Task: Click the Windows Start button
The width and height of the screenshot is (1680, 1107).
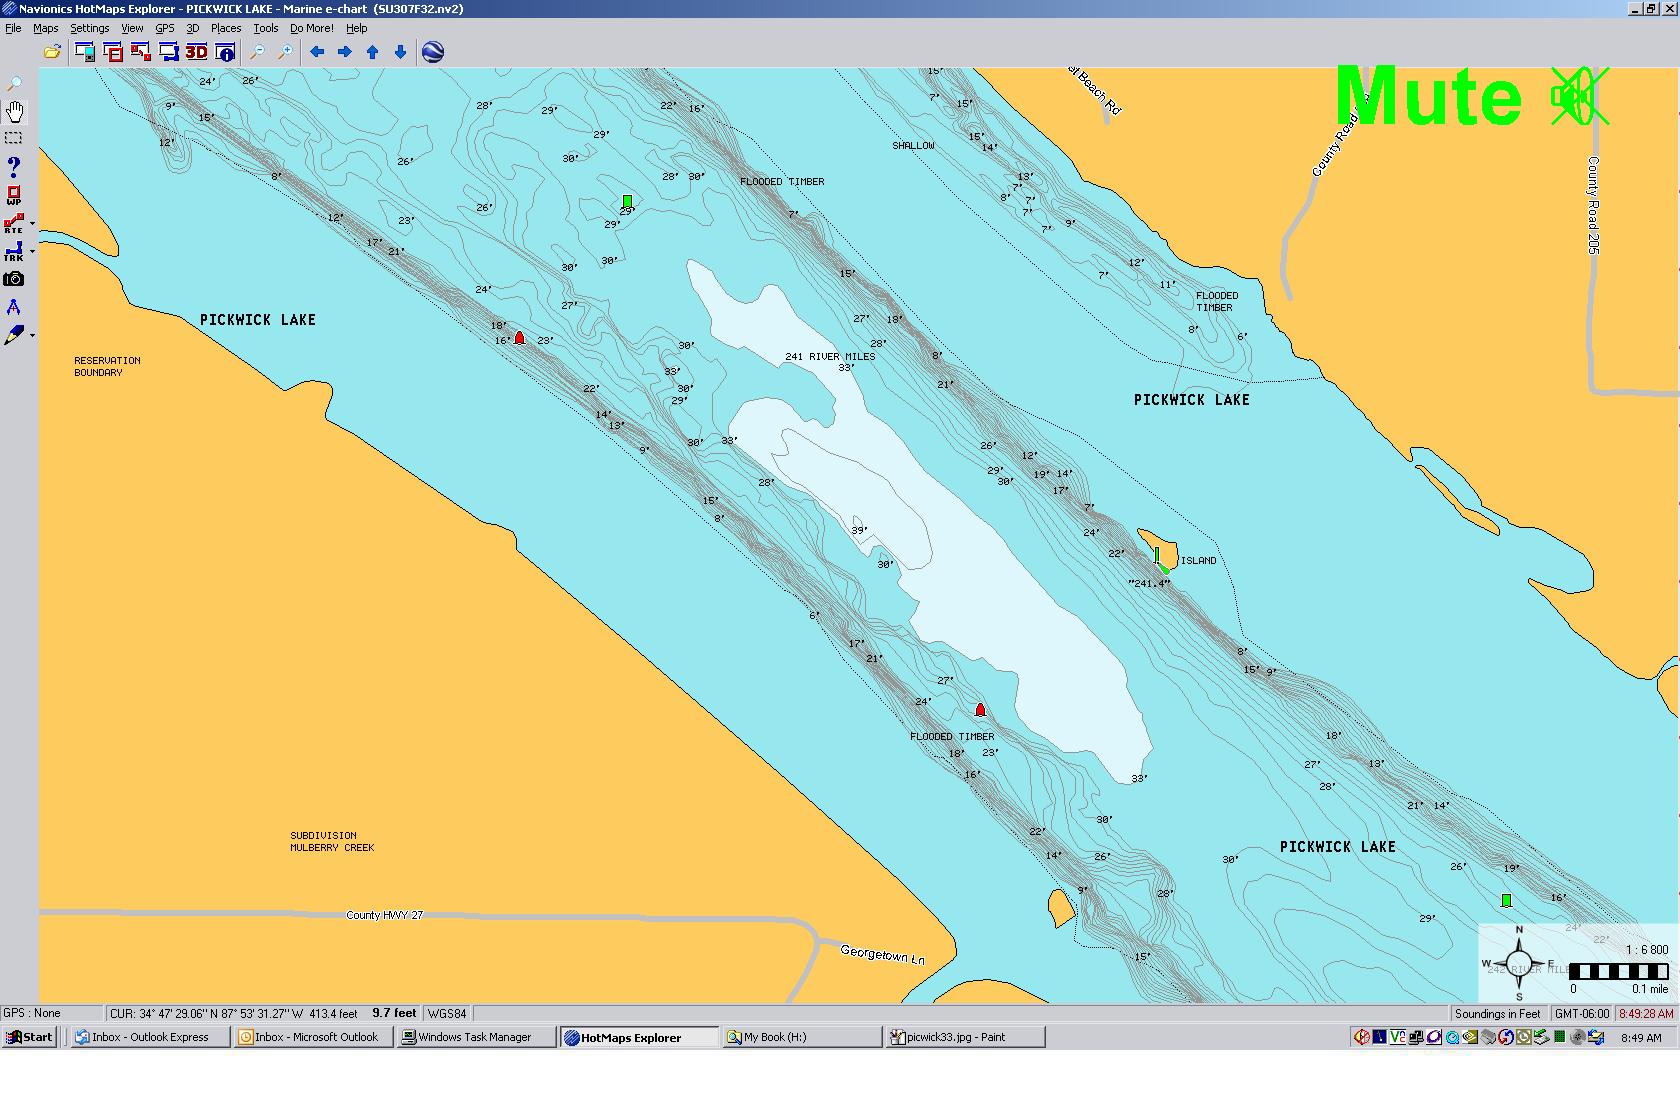Action: pos(29,1037)
